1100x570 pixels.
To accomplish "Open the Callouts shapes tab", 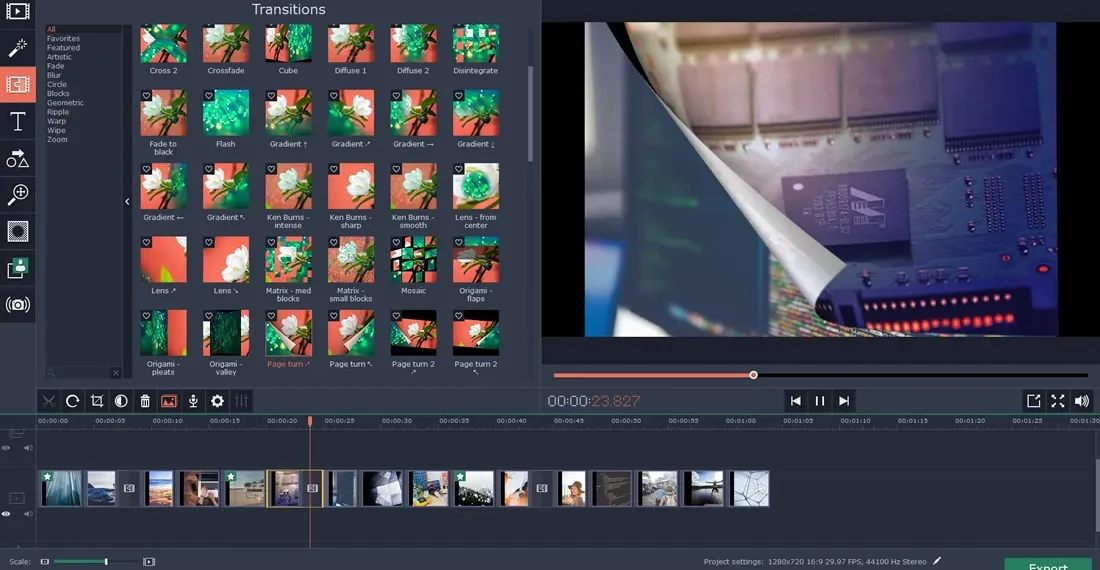I will click(x=18, y=158).
